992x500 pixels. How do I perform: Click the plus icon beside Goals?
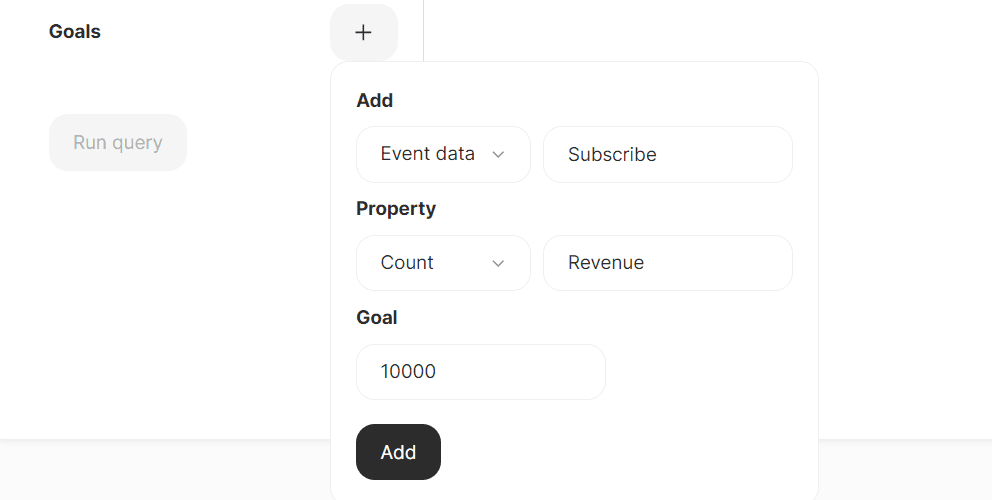coord(363,32)
